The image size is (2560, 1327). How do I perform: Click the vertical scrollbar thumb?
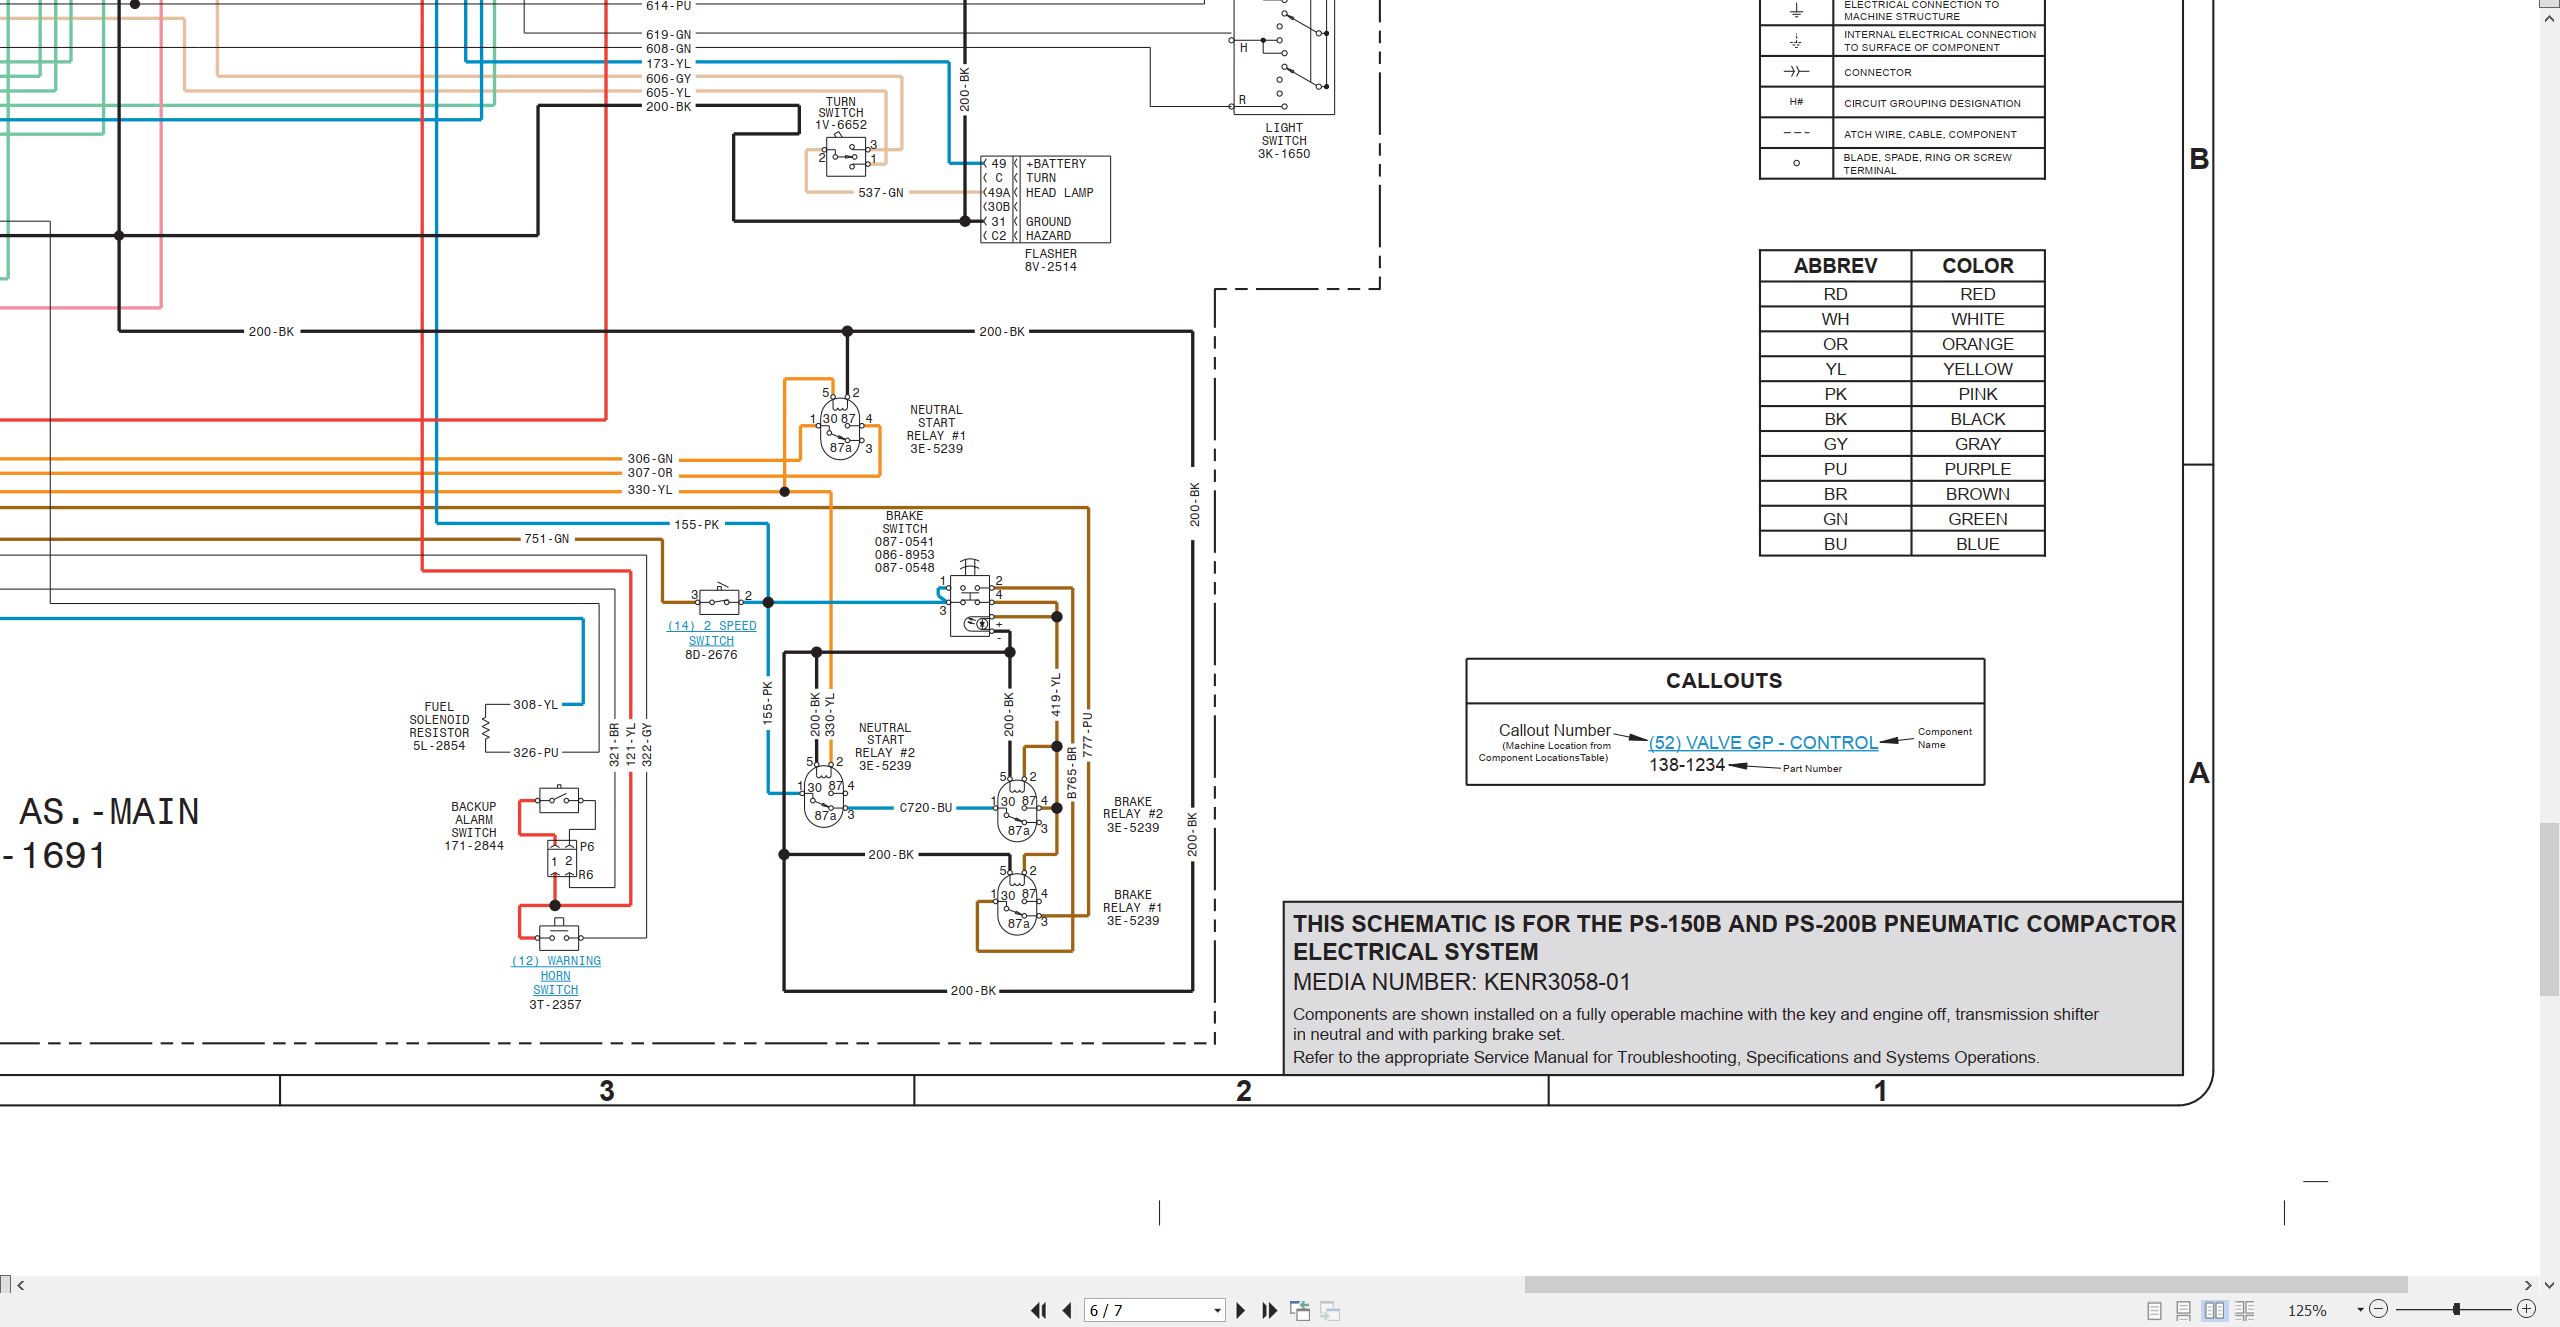pyautogui.click(x=2550, y=907)
